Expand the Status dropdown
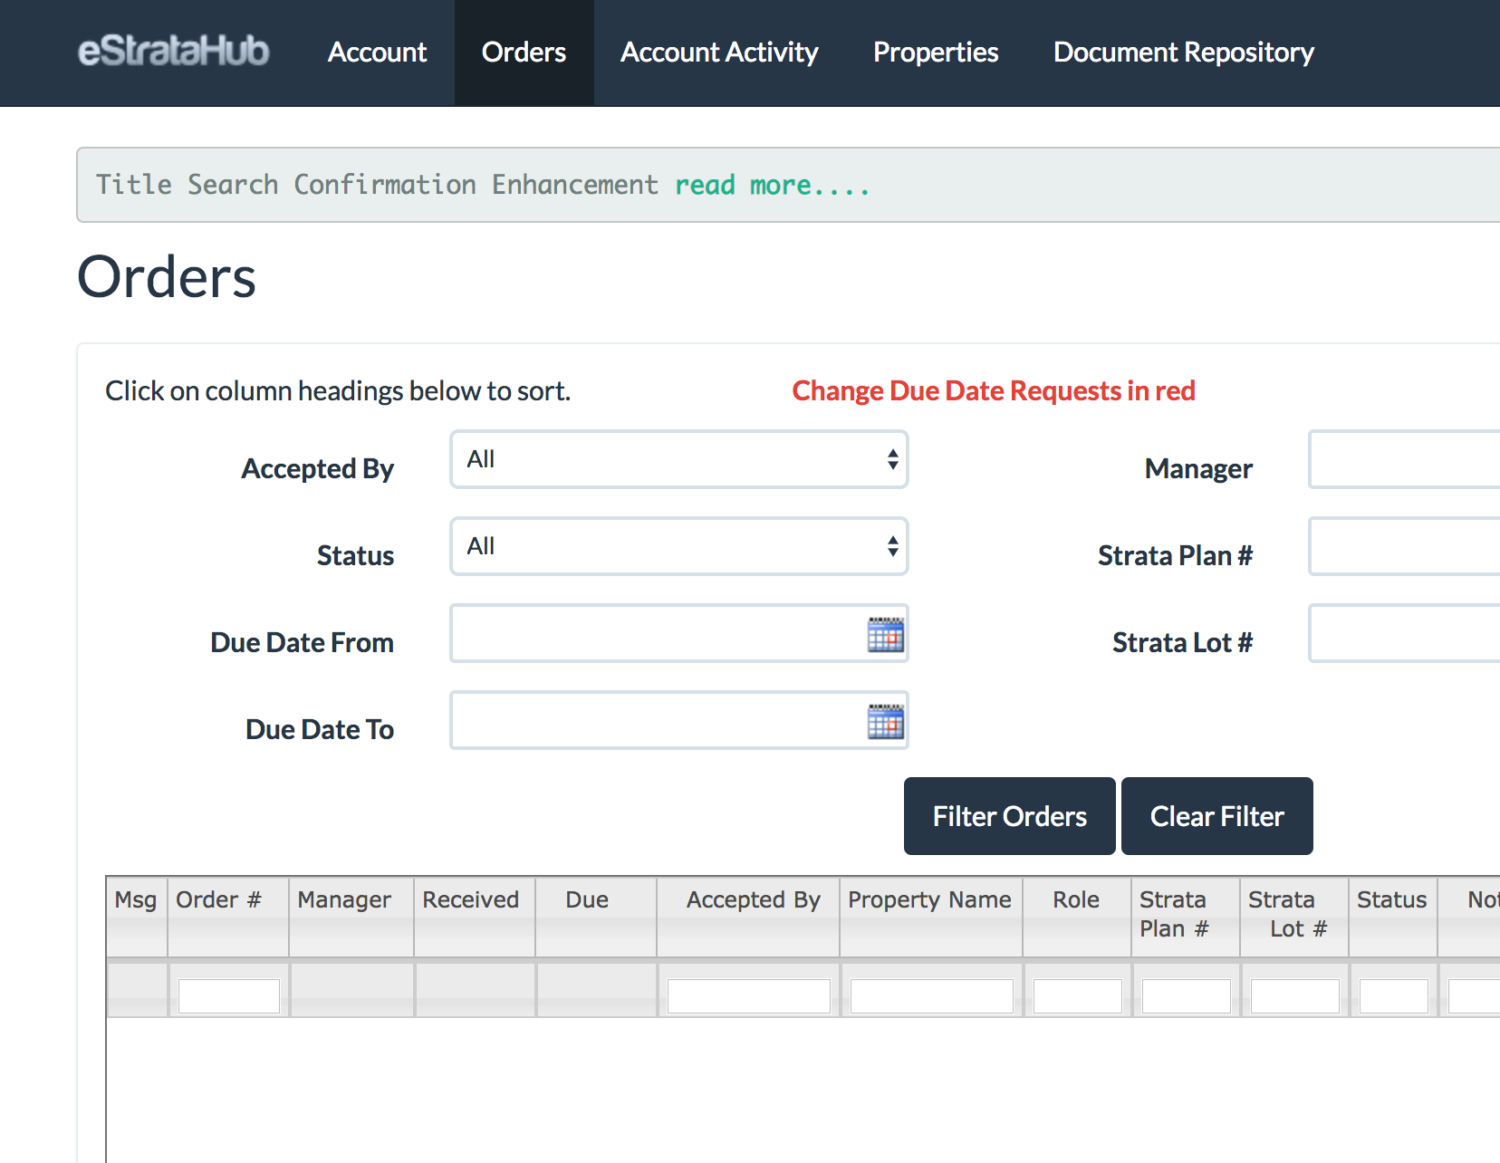Screen dimensions: 1500x1163 coord(679,546)
